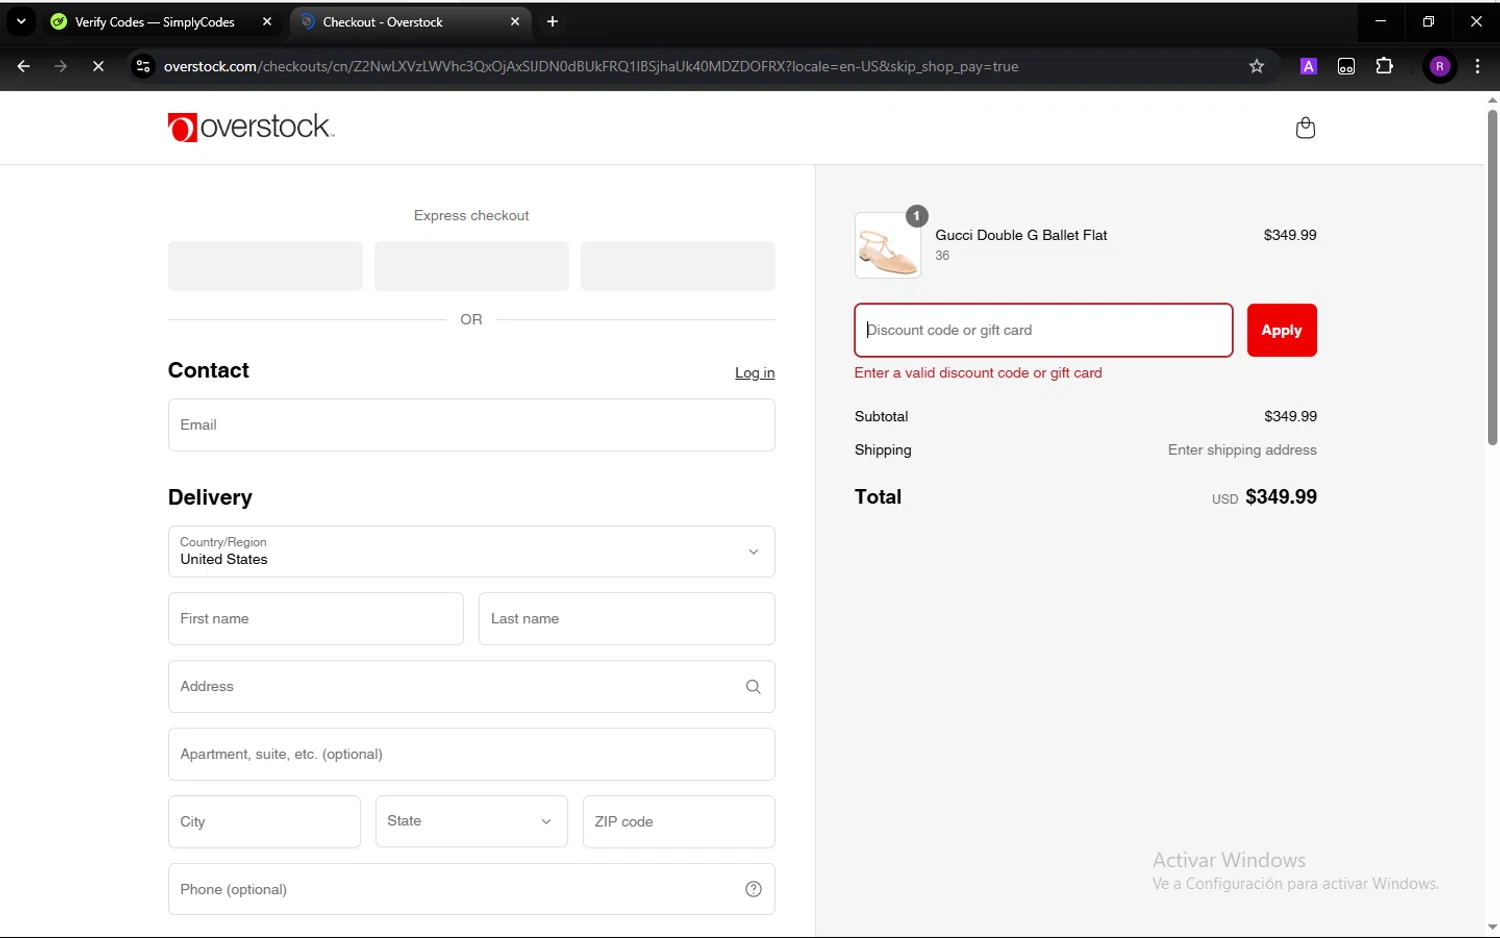Minimize the browser window

tap(1380, 22)
